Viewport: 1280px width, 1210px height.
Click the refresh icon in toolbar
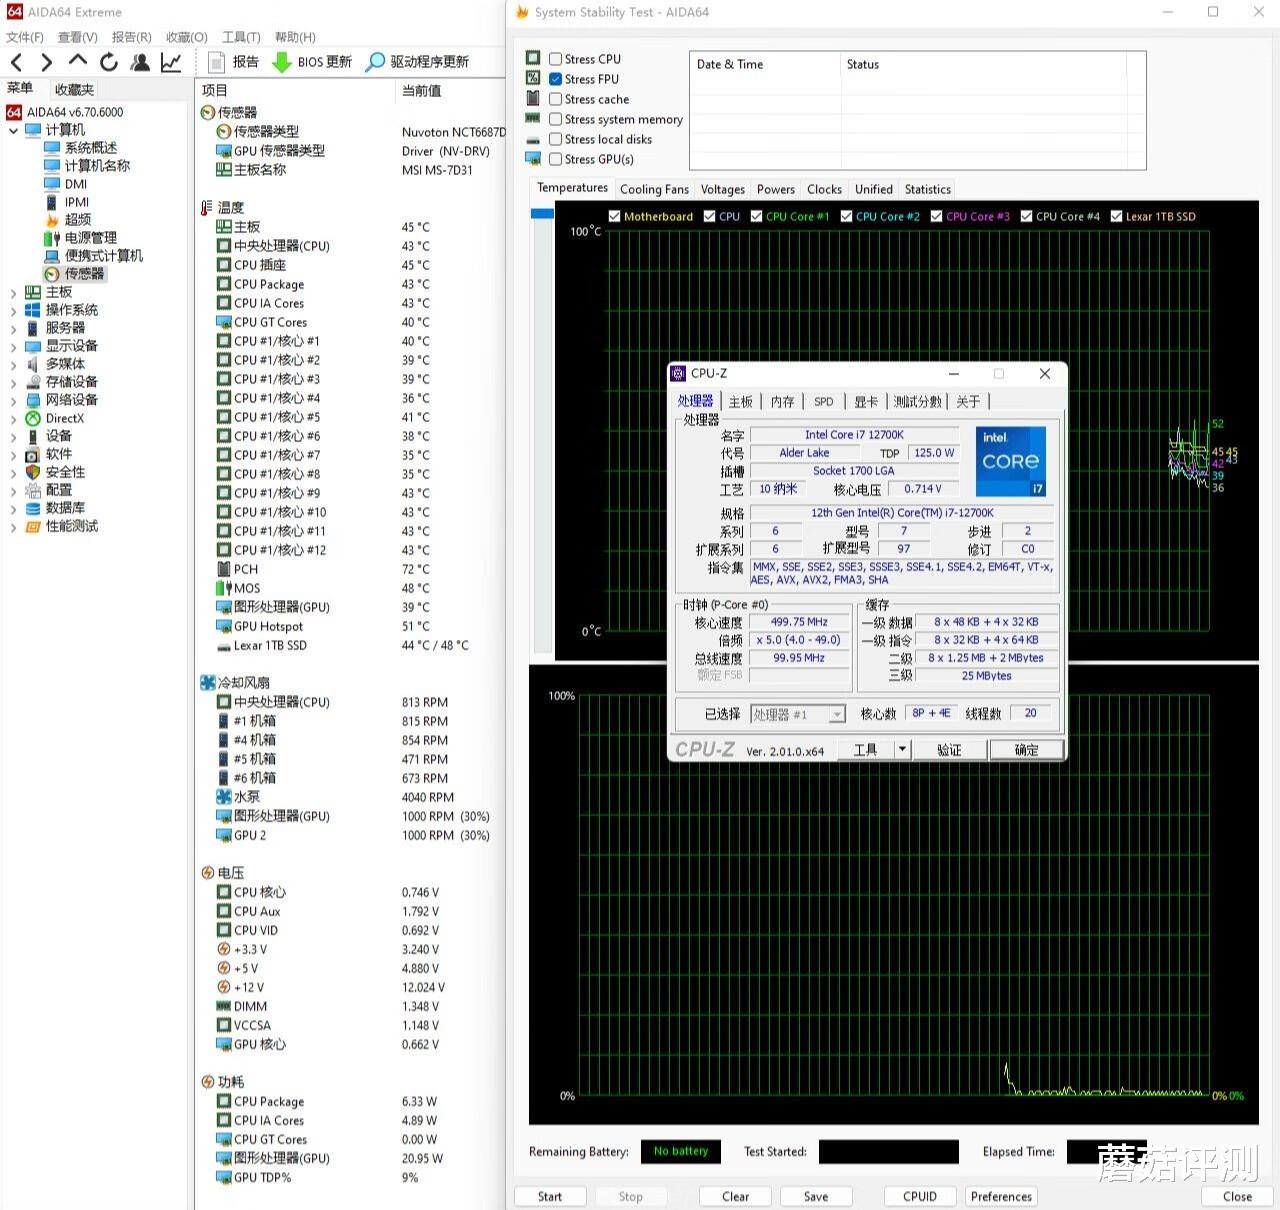(x=108, y=62)
